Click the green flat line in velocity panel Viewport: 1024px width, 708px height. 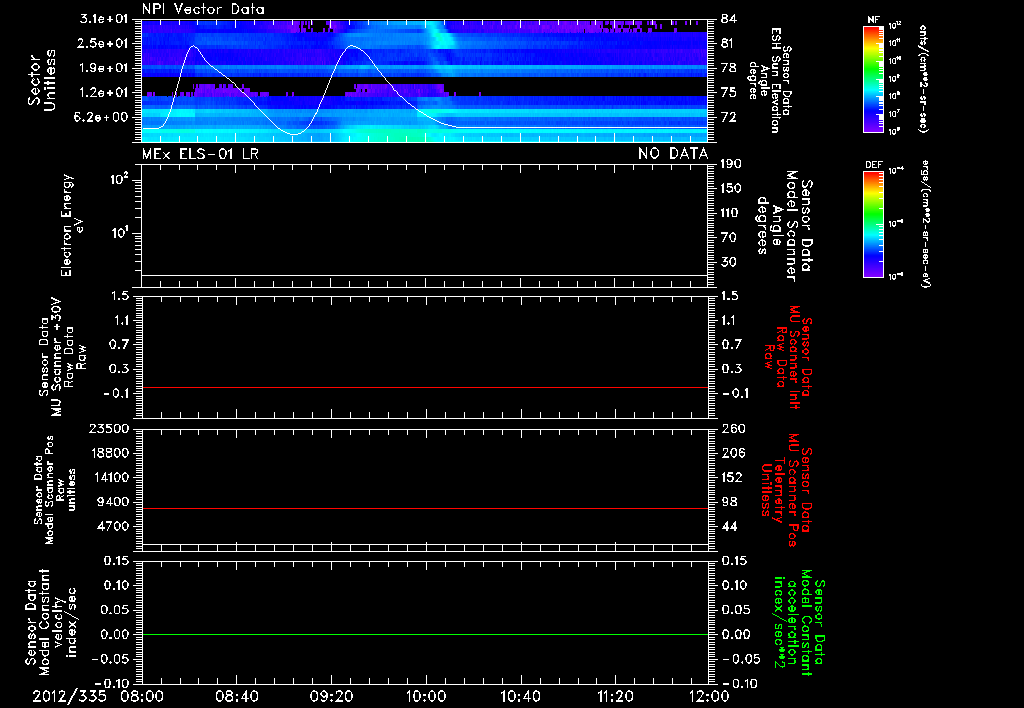[425, 634]
